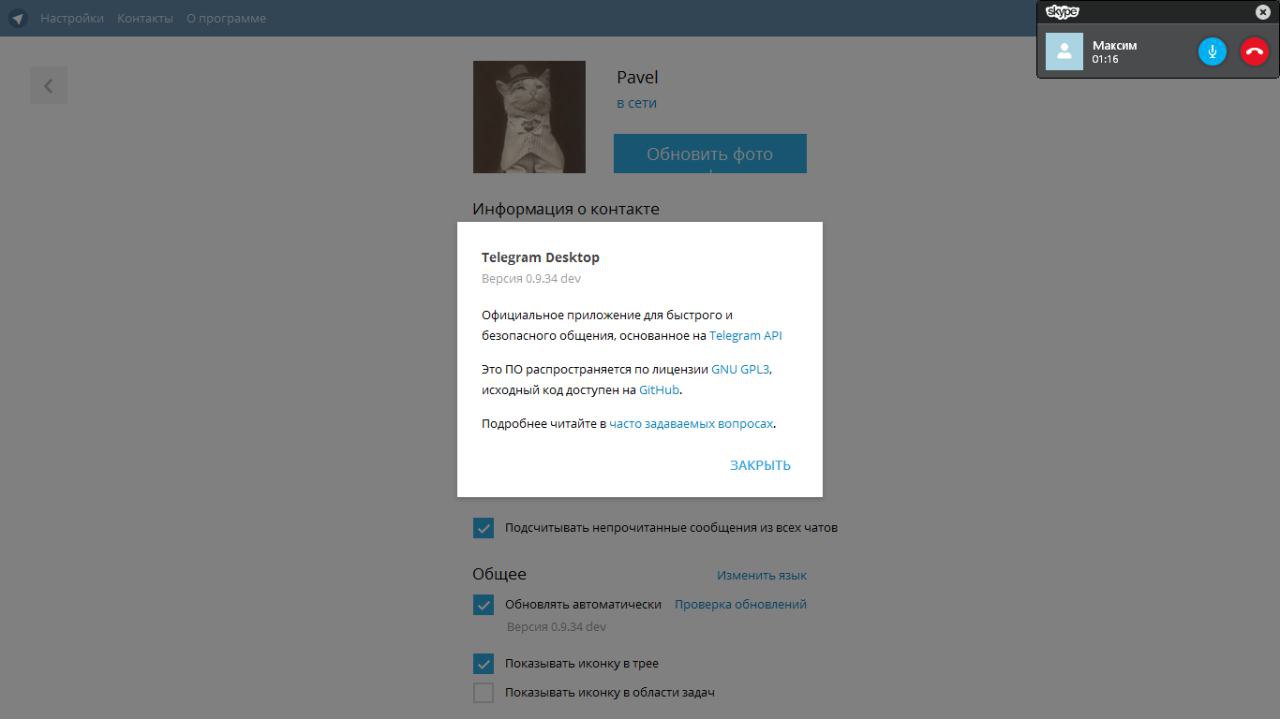Click the Skype logo in the call widget
Image resolution: width=1280 pixels, height=719 pixels.
1062,12
